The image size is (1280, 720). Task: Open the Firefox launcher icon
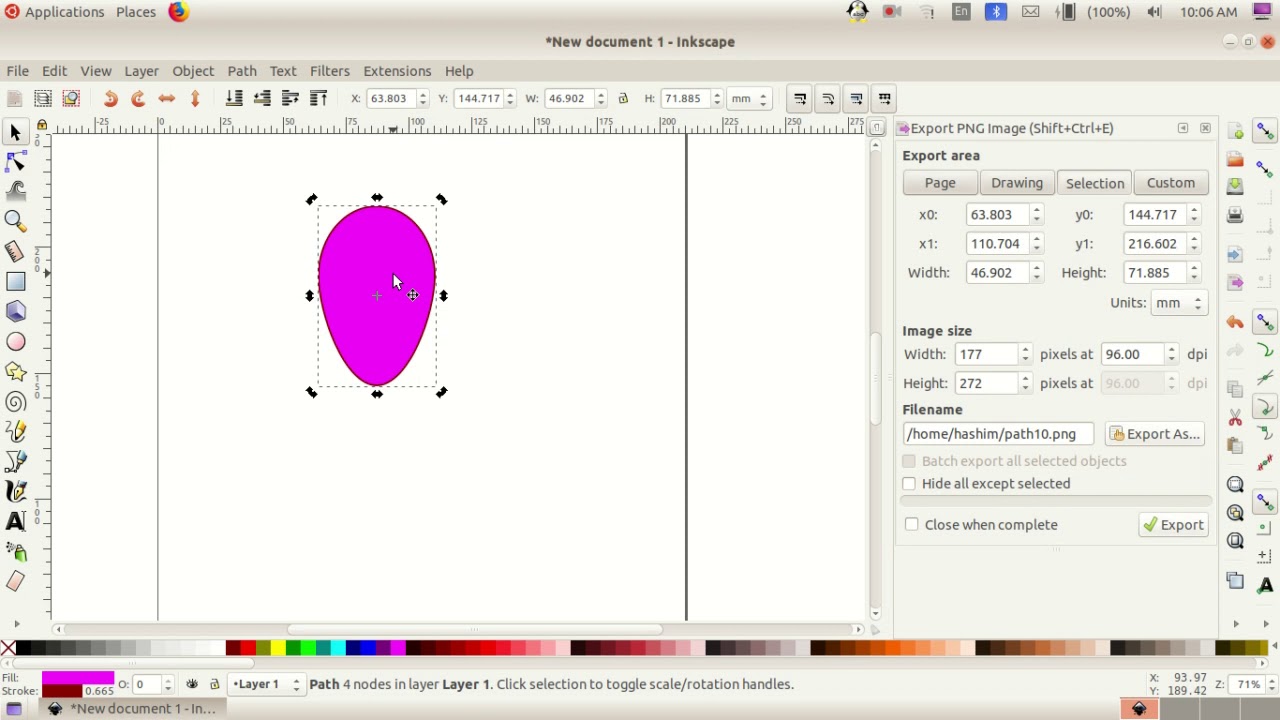coord(179,12)
